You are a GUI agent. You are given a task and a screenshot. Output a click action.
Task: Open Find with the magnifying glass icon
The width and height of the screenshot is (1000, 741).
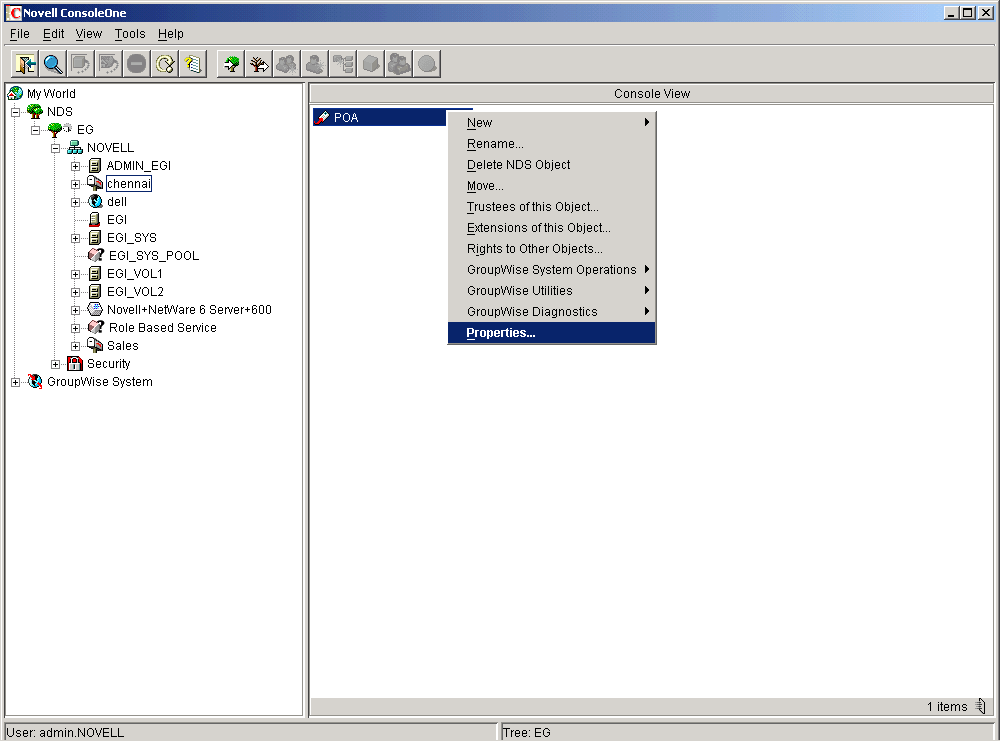coord(53,64)
